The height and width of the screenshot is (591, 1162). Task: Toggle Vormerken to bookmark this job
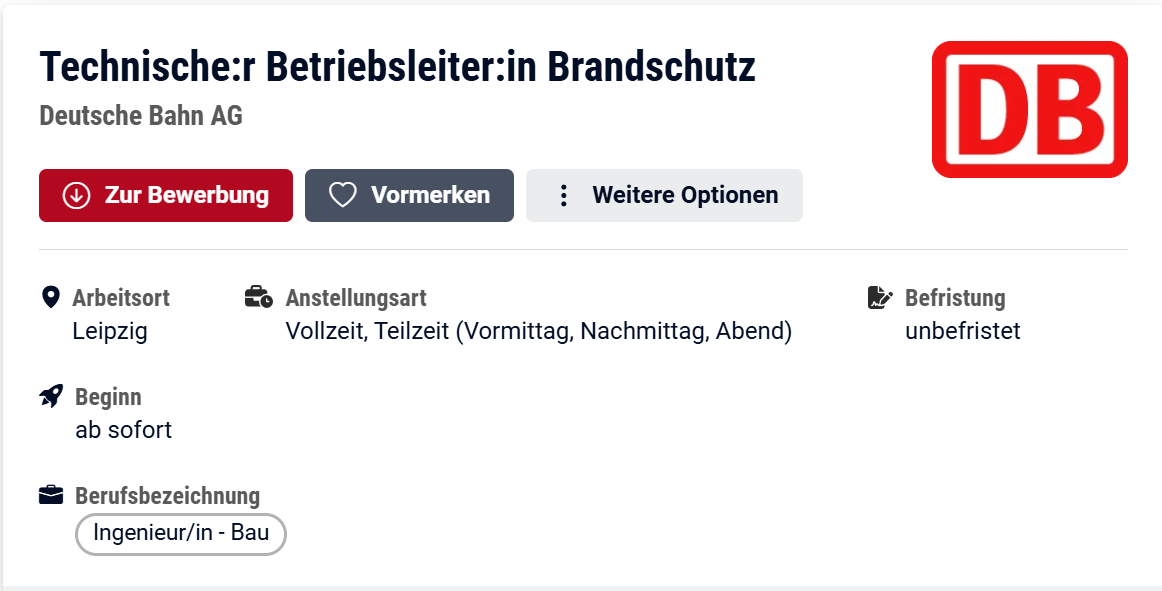point(409,195)
